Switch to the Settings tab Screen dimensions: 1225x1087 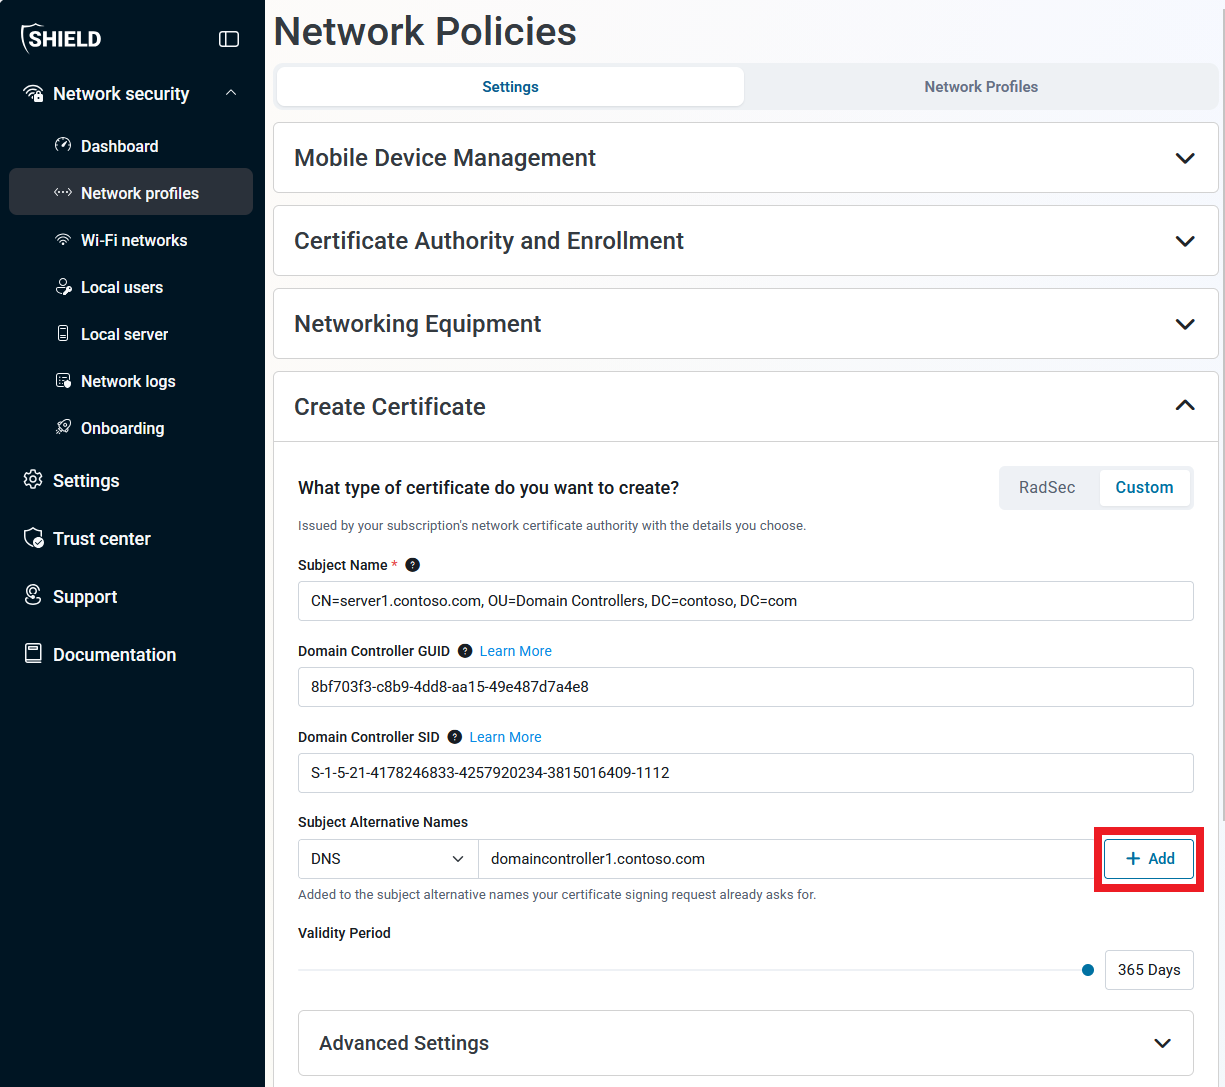click(x=510, y=86)
